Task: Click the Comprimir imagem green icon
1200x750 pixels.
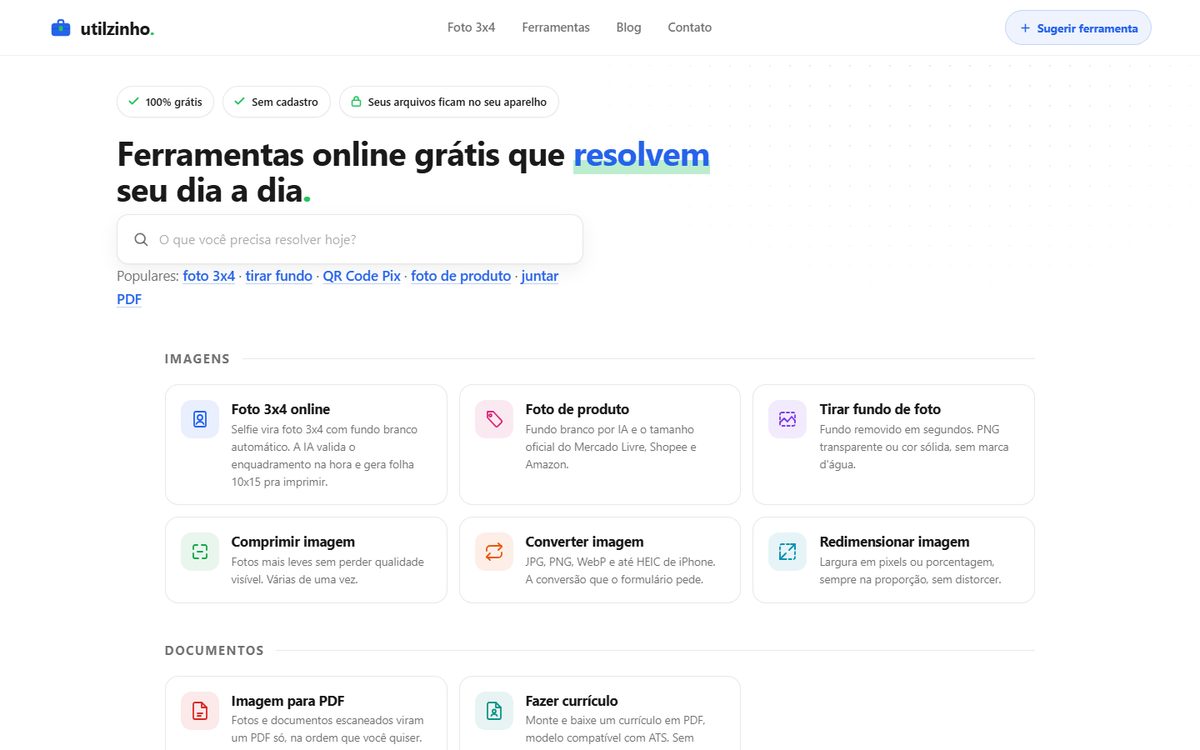Action: tap(200, 552)
